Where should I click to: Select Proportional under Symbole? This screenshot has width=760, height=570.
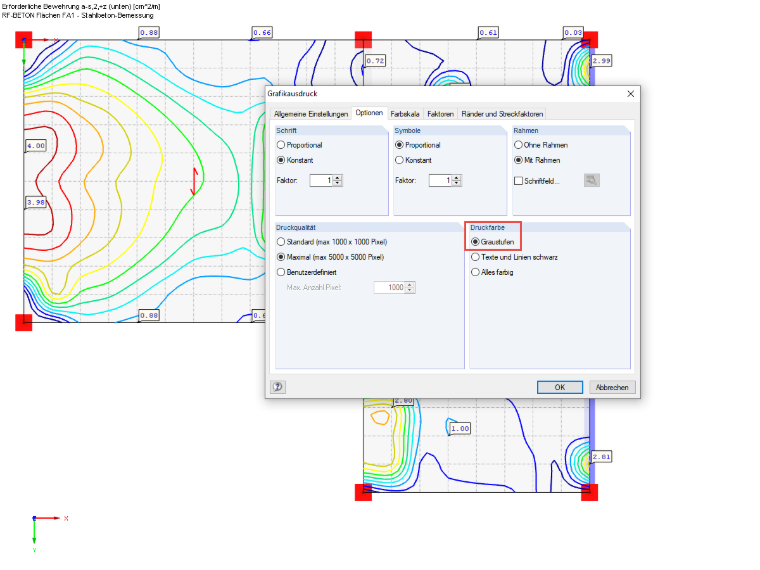click(x=418, y=145)
